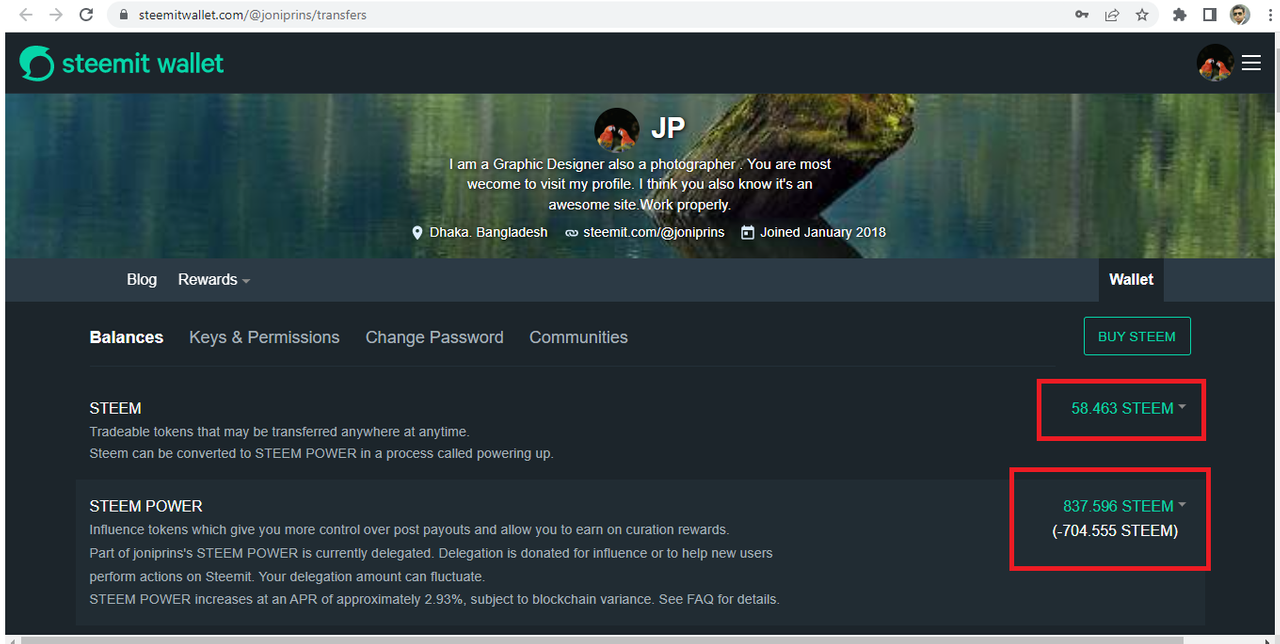Image resolution: width=1280 pixels, height=644 pixels.
Task: Click the user avatar in the header
Action: tap(1215, 63)
